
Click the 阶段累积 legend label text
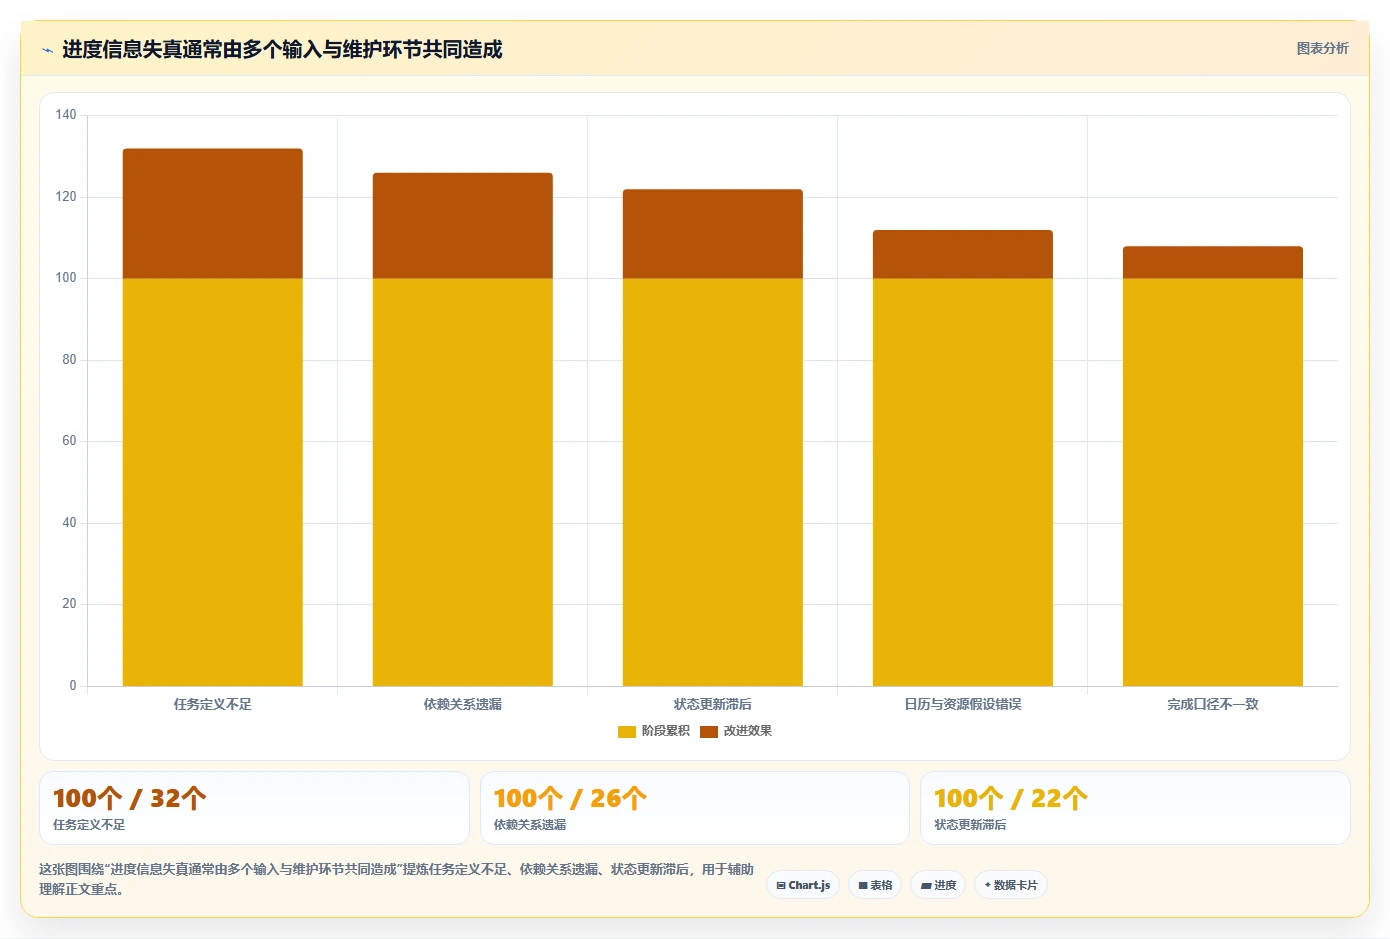tap(666, 731)
